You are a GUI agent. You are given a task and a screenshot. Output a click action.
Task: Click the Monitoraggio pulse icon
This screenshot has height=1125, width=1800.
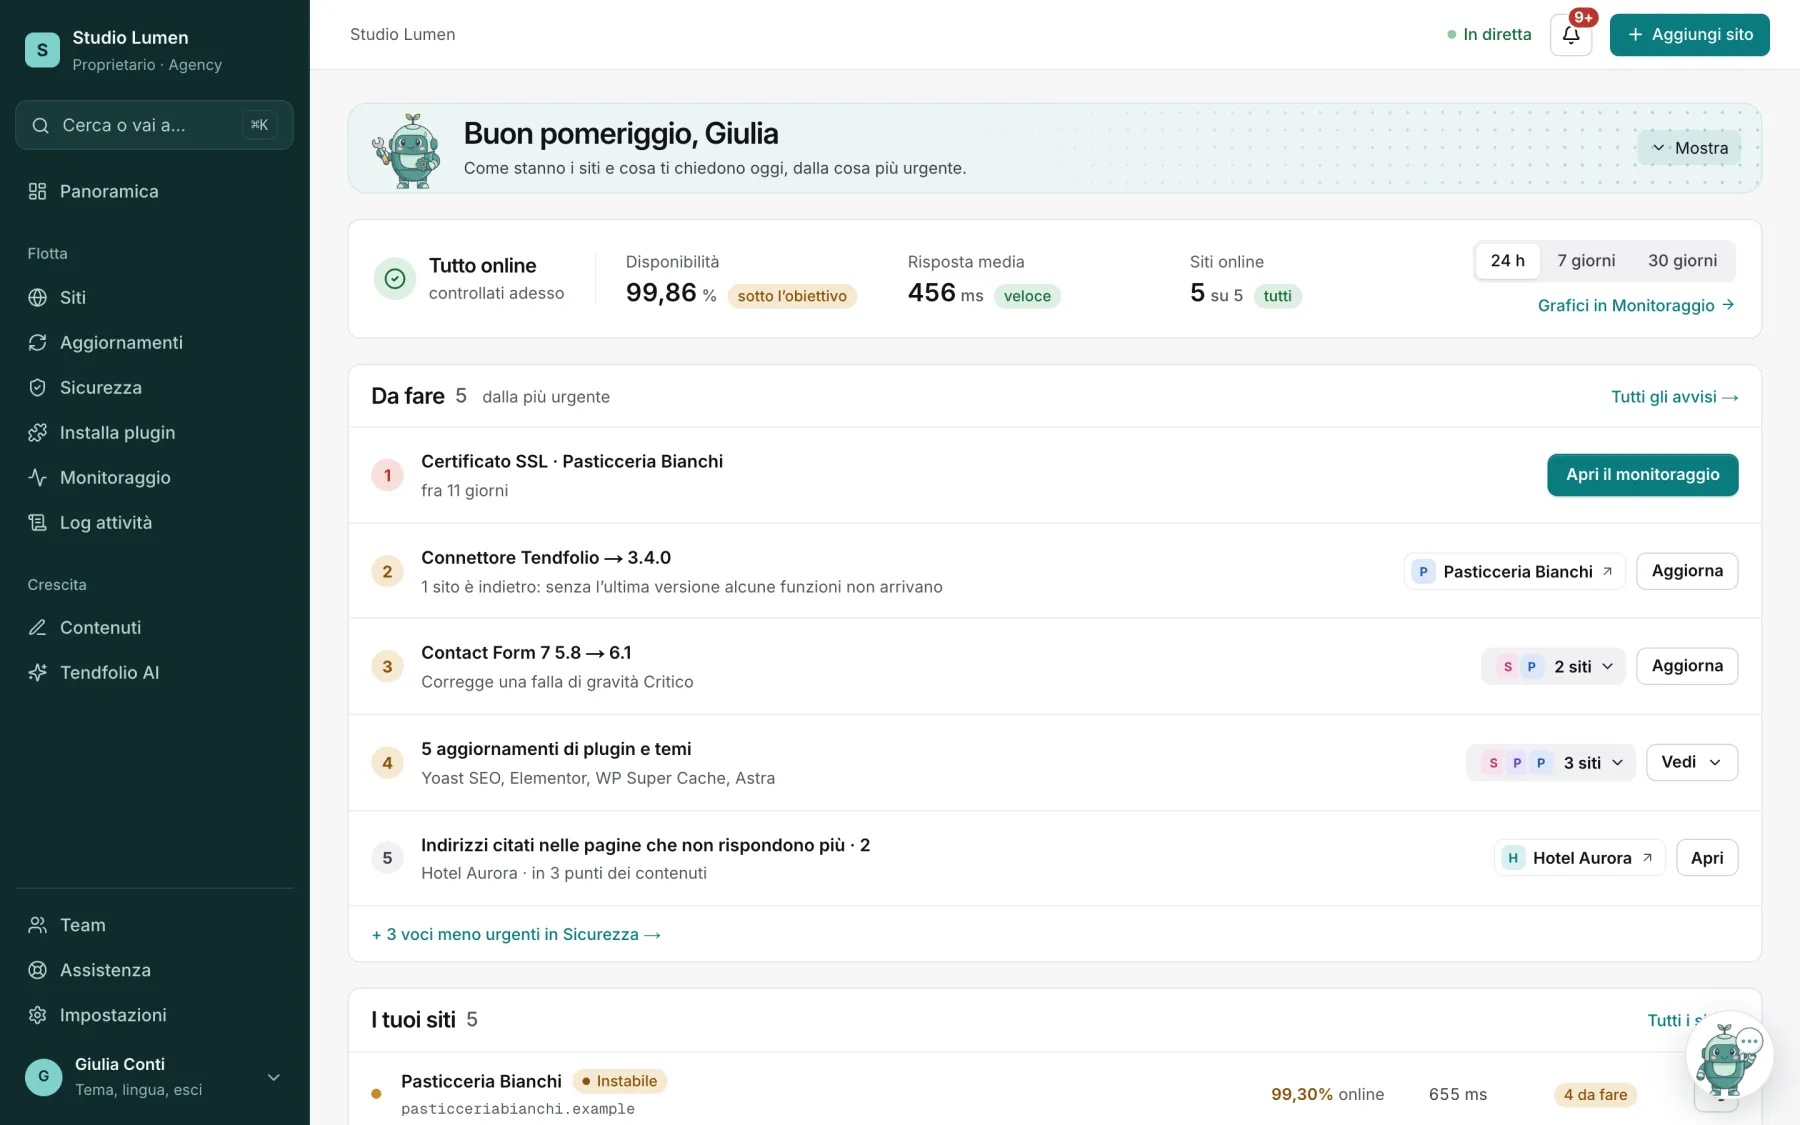coord(37,477)
